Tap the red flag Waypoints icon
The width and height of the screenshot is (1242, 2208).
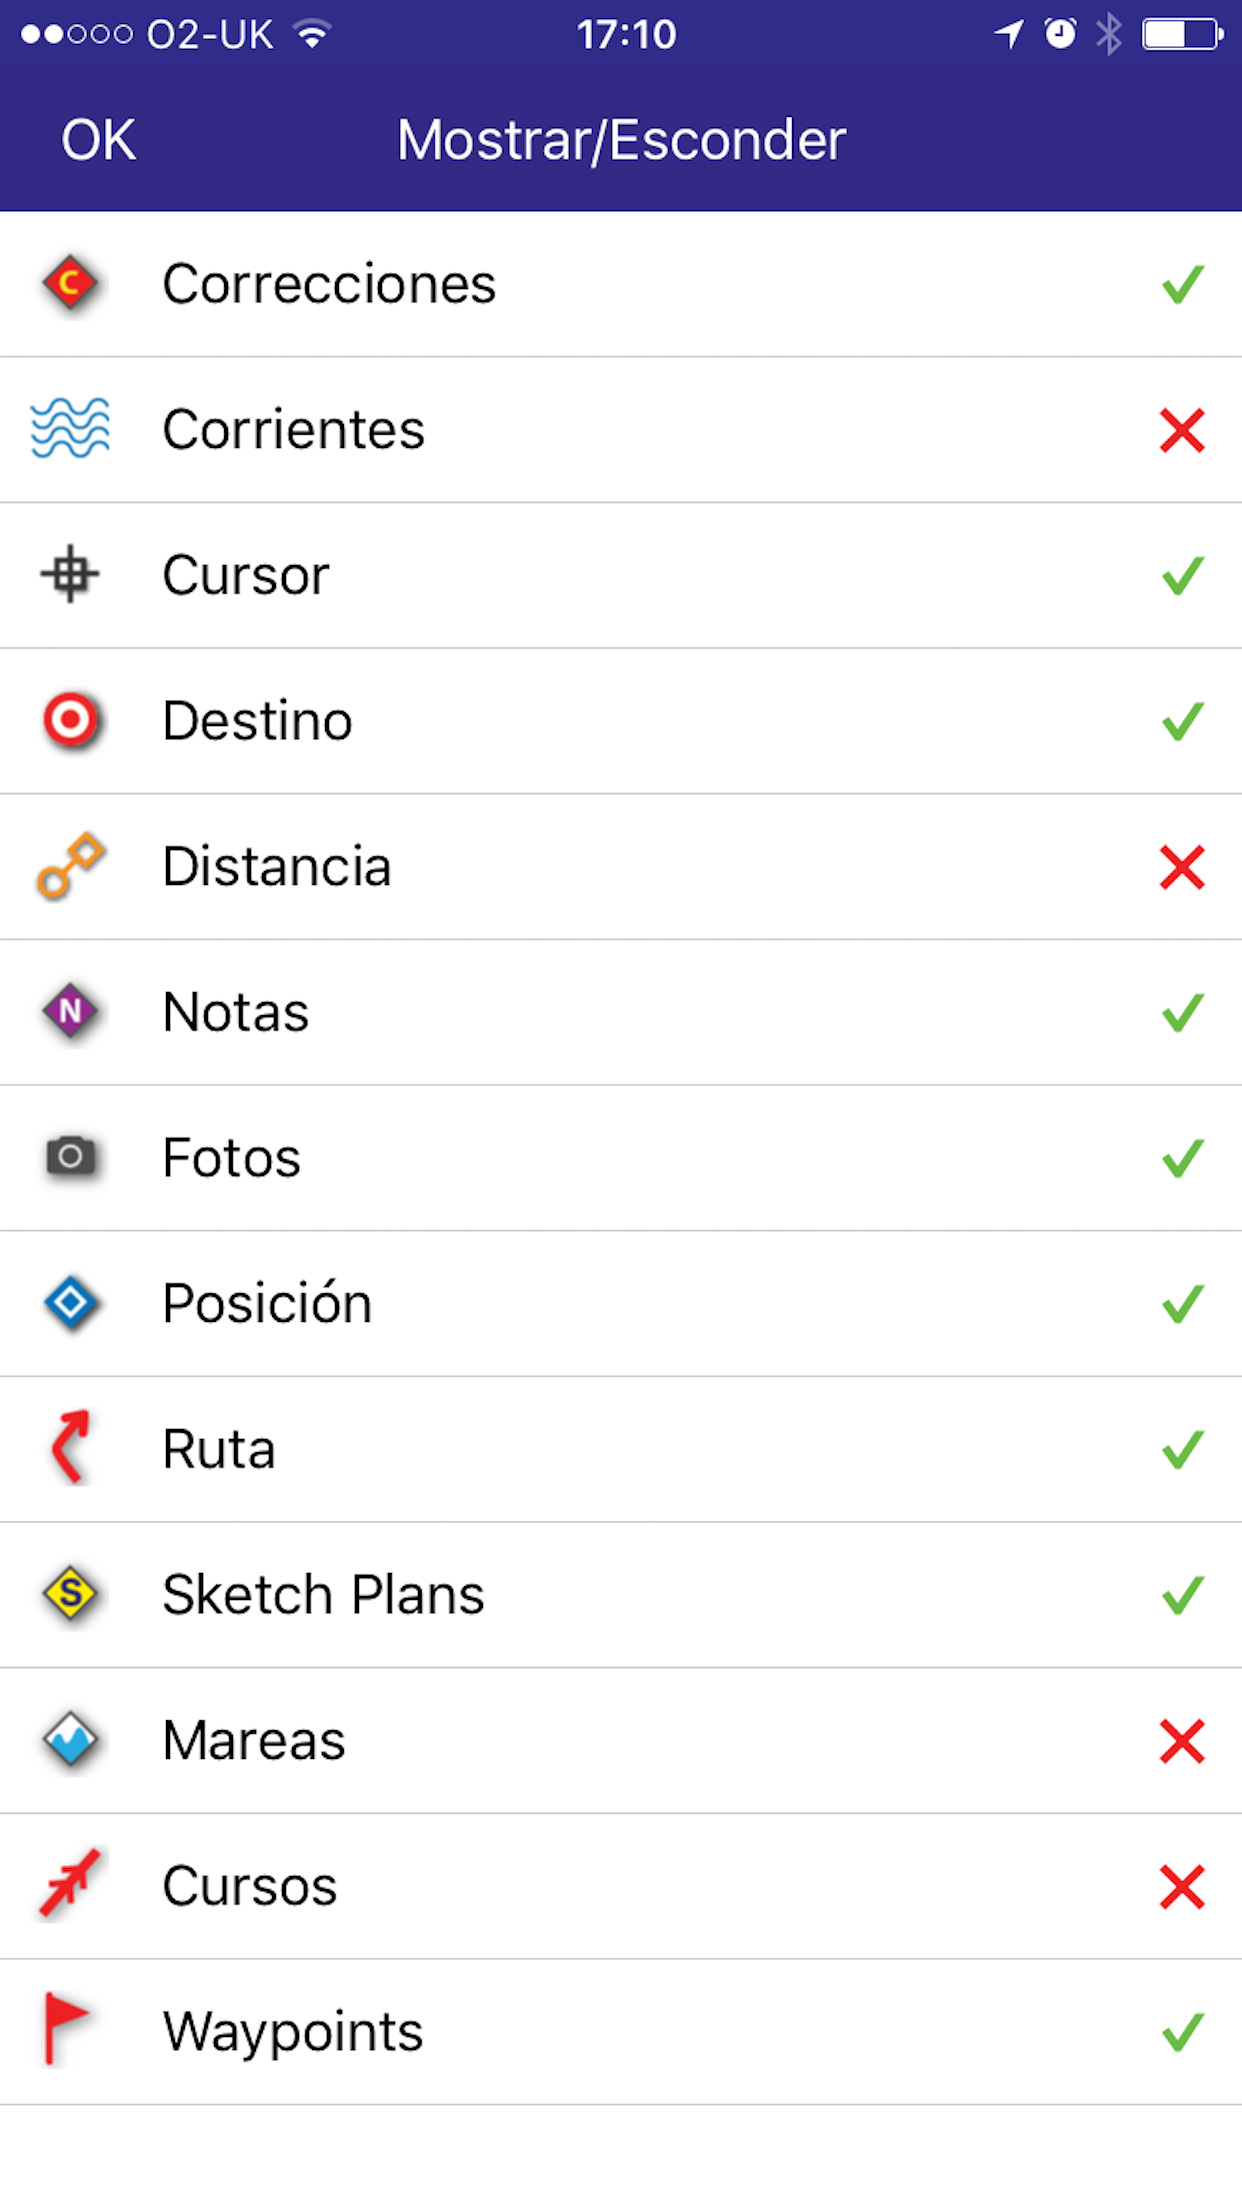pos(66,2030)
